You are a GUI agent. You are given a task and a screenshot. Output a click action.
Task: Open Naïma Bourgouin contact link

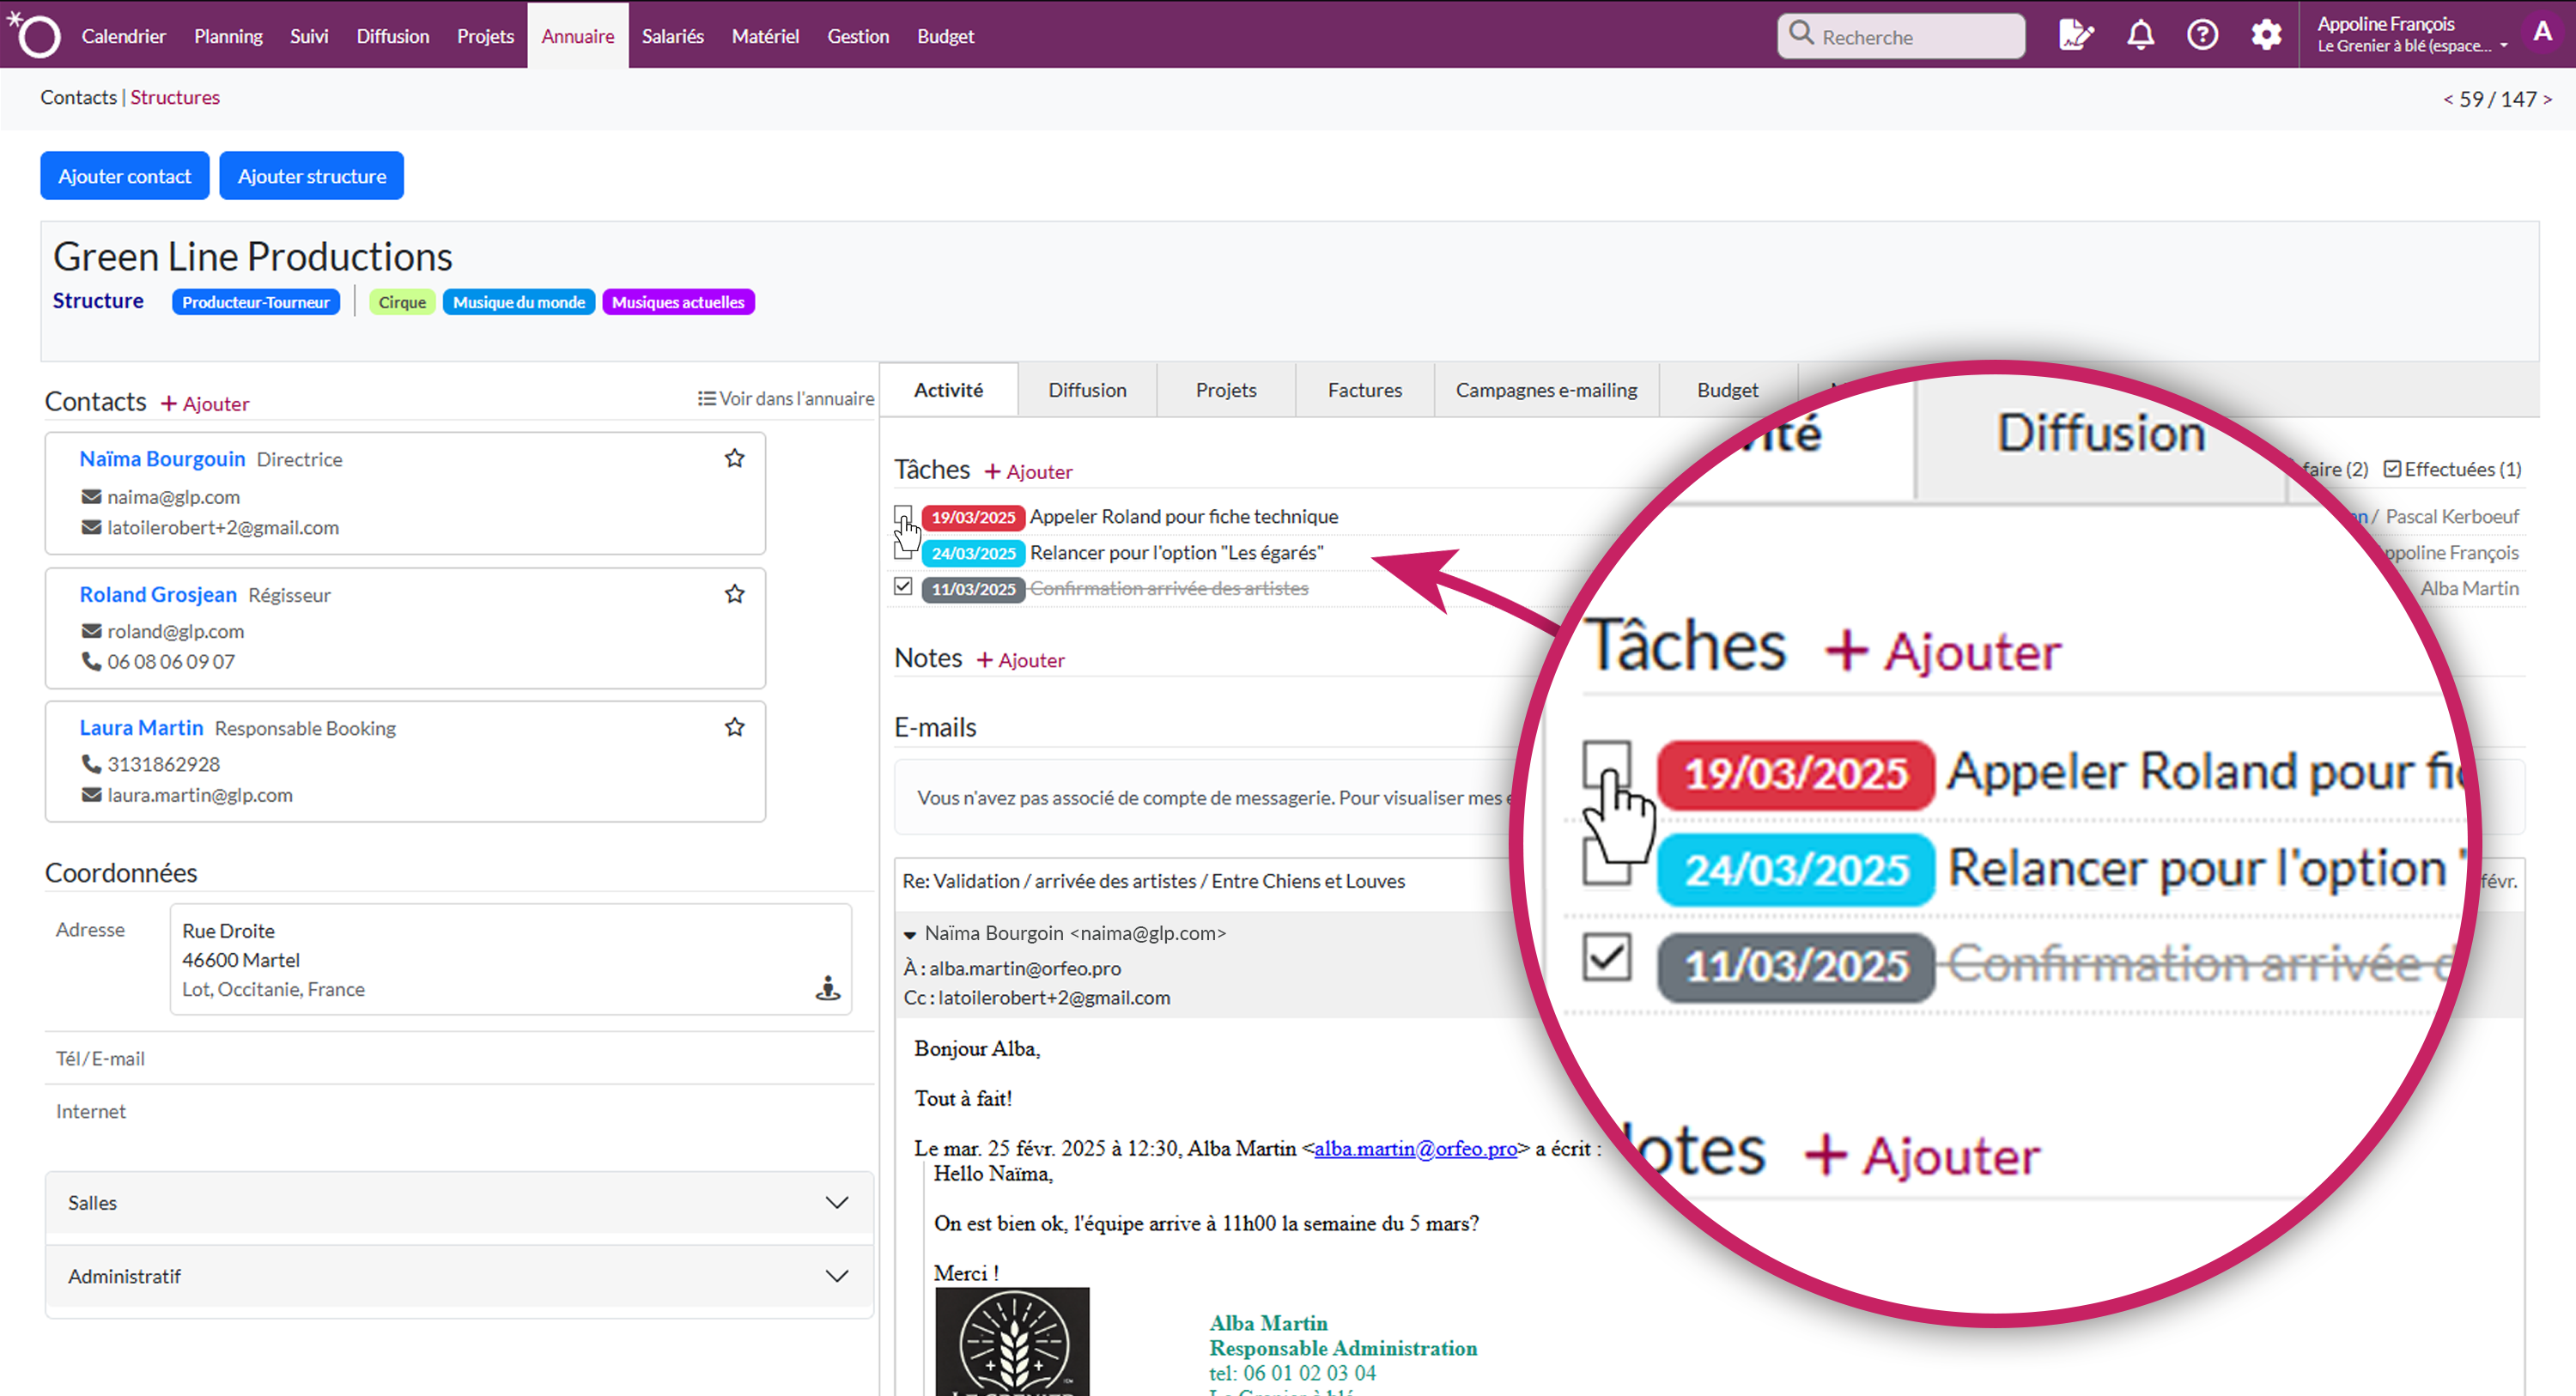pyautogui.click(x=162, y=458)
